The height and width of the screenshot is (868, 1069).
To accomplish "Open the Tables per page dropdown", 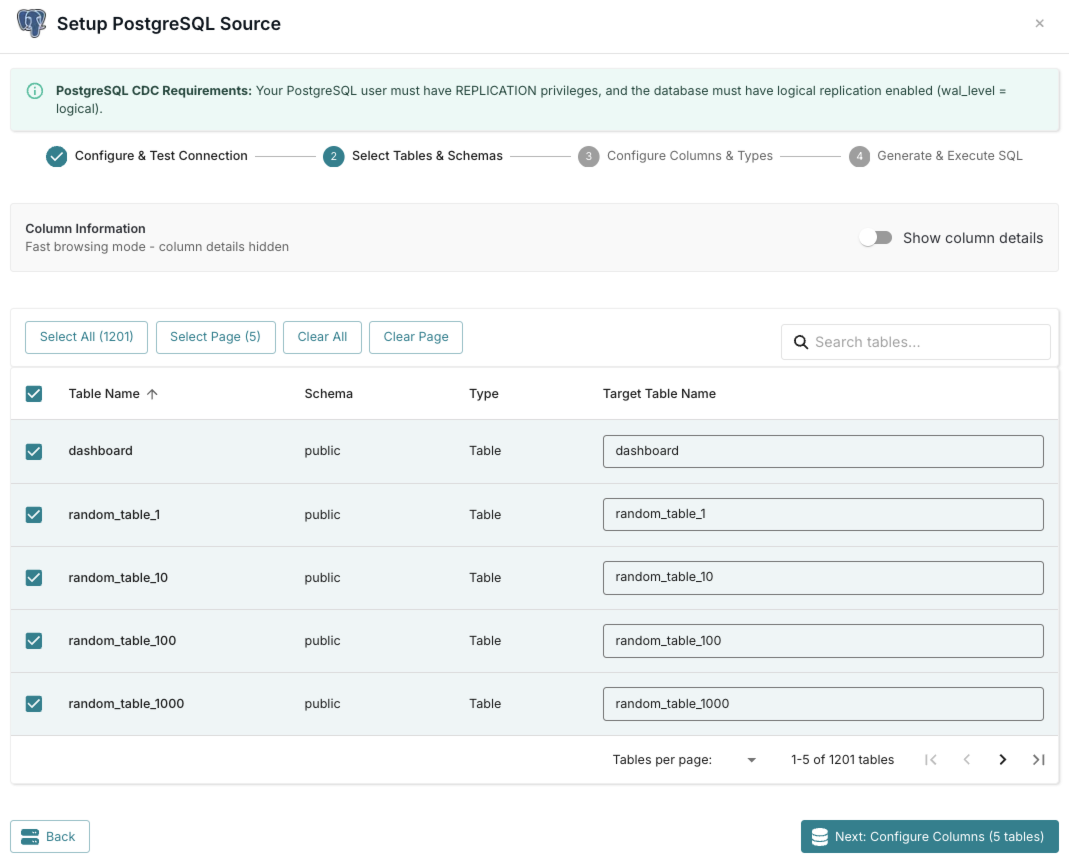I will 751,760.
